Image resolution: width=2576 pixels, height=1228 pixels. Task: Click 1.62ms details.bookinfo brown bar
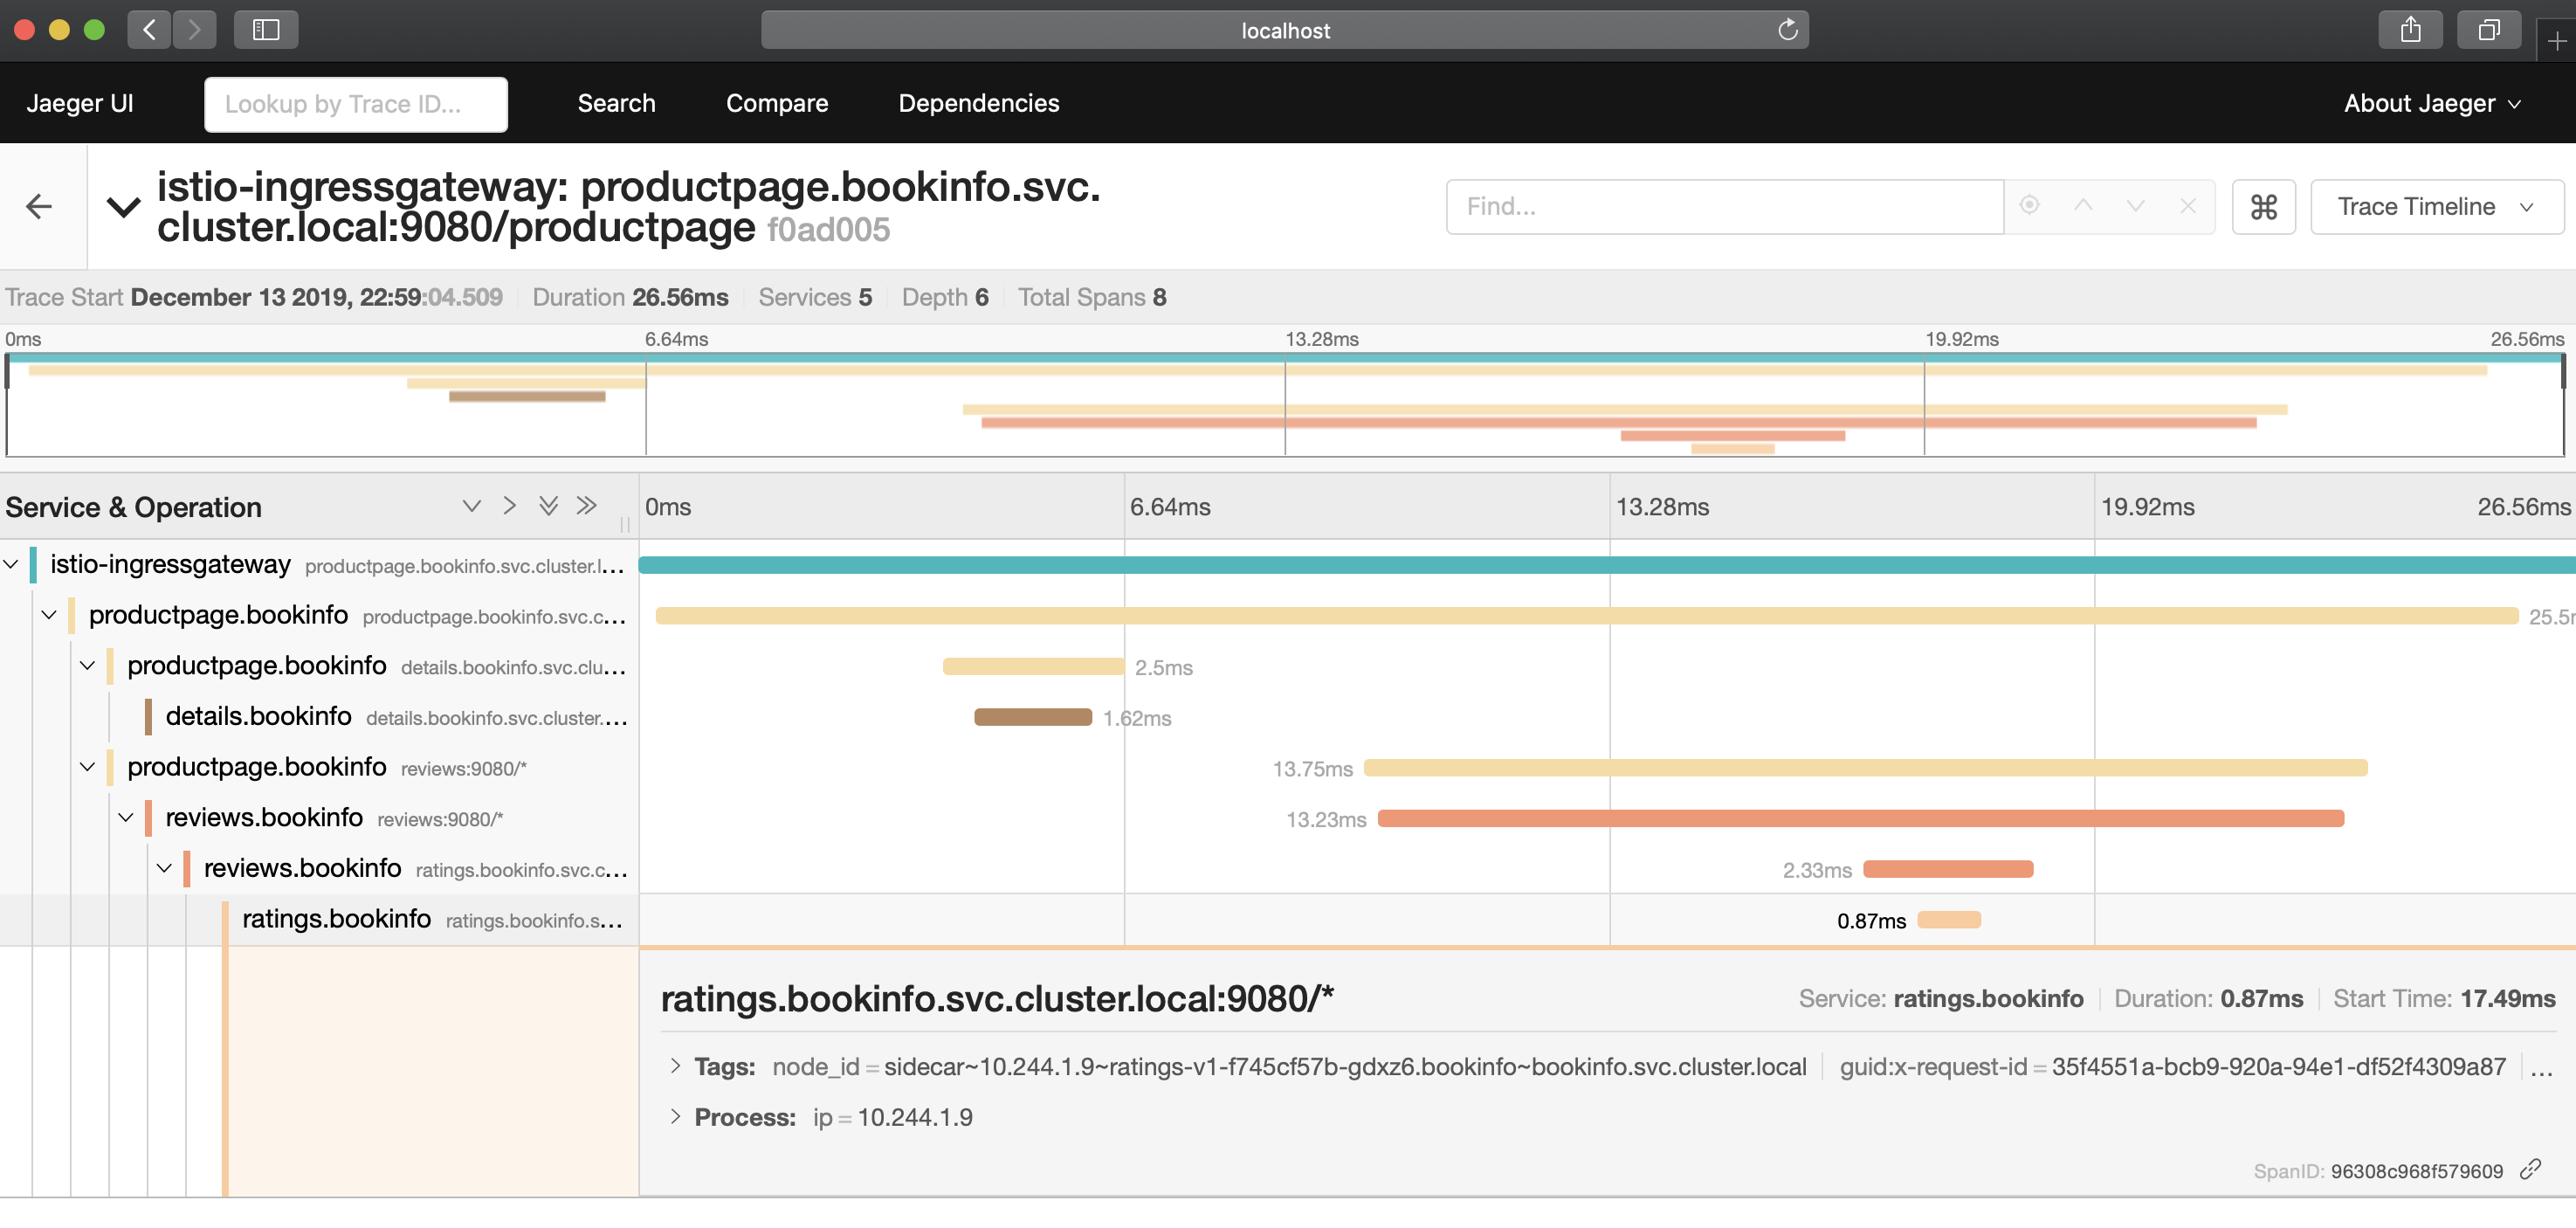pyautogui.click(x=1033, y=717)
